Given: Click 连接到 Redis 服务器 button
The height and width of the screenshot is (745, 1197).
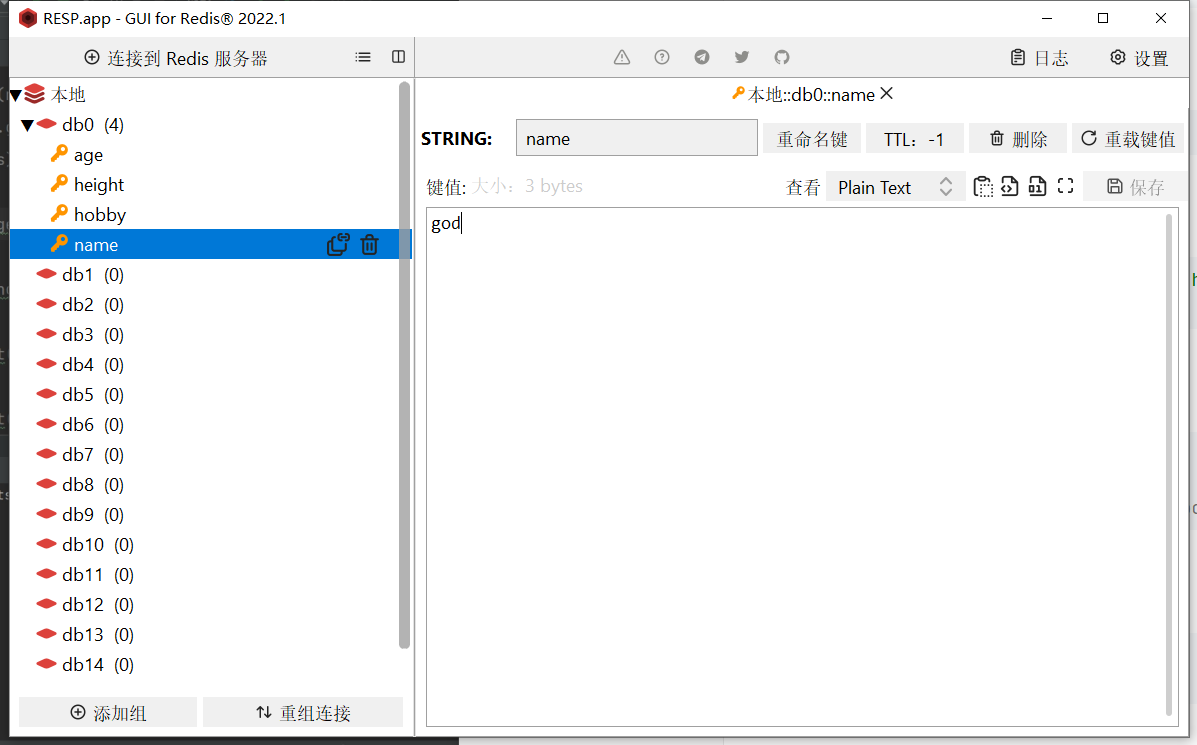Looking at the screenshot, I should [x=176, y=58].
